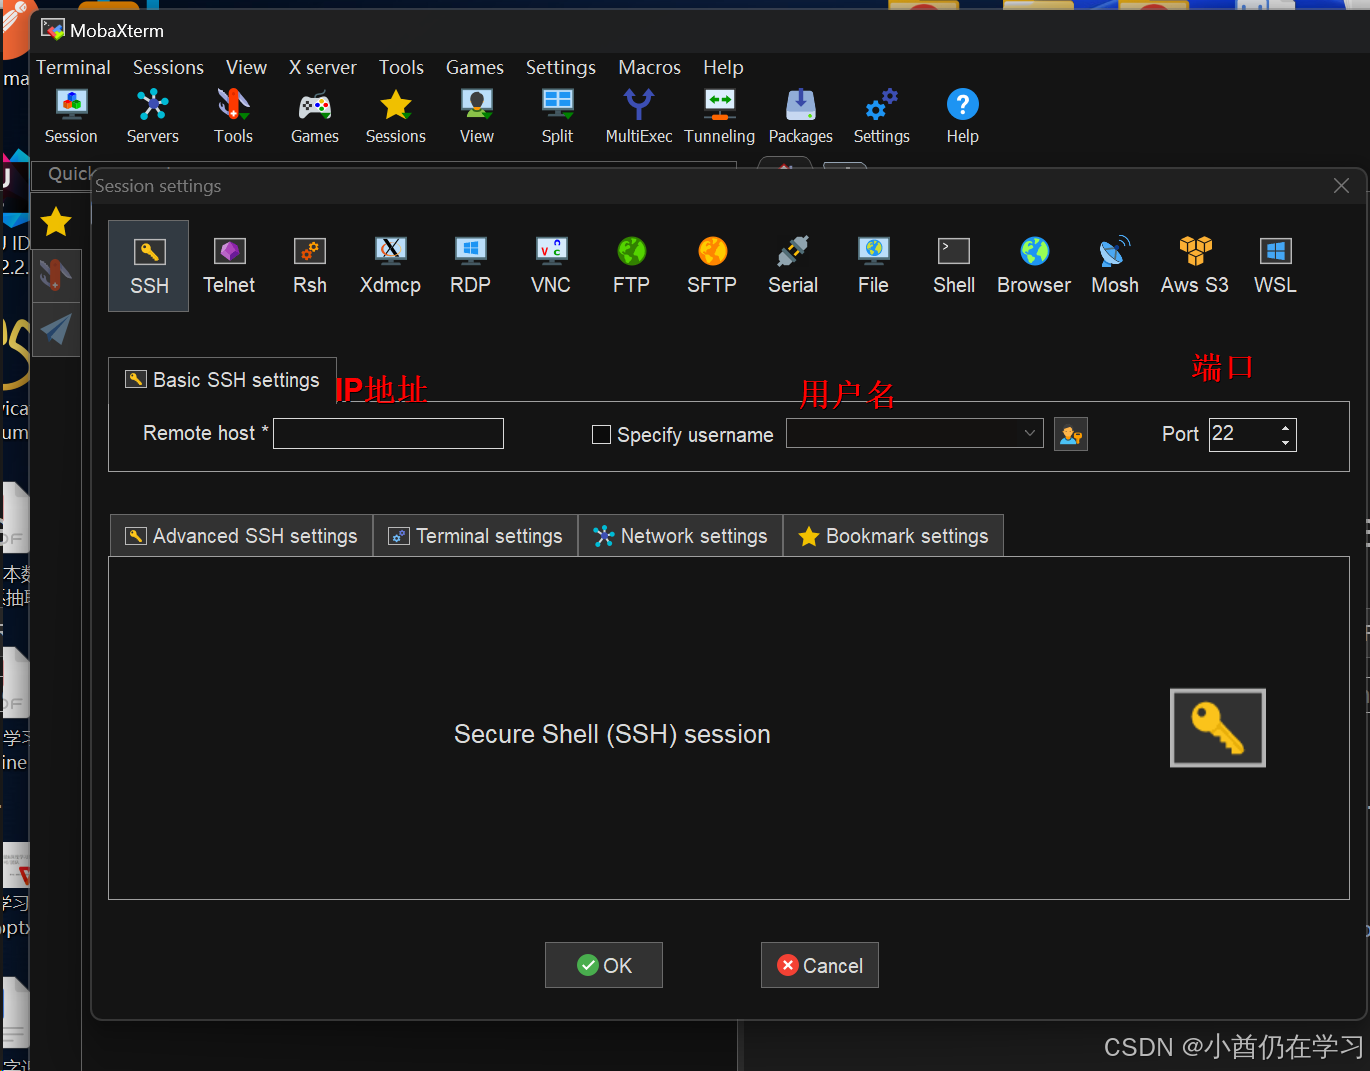
Task: Switch to Network settings tab
Action: [x=680, y=536]
